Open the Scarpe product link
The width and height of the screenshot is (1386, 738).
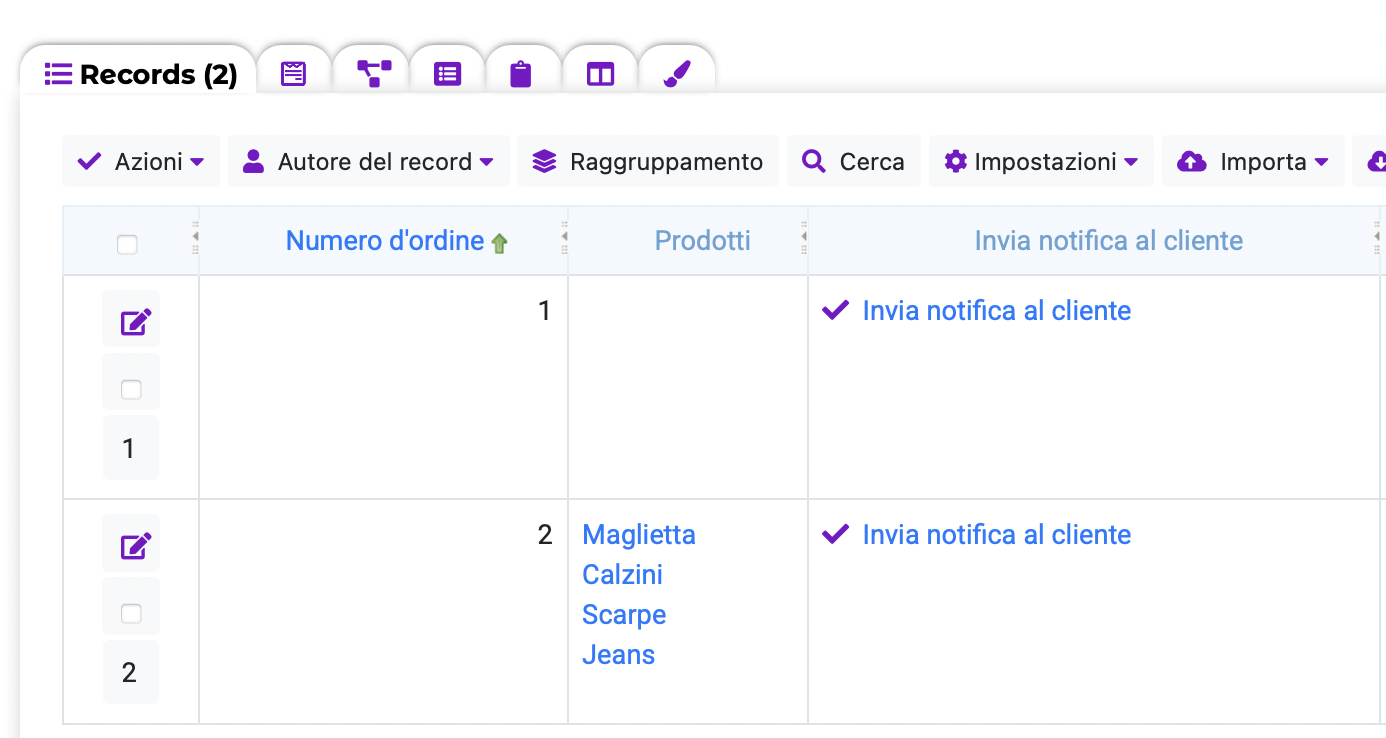624,615
